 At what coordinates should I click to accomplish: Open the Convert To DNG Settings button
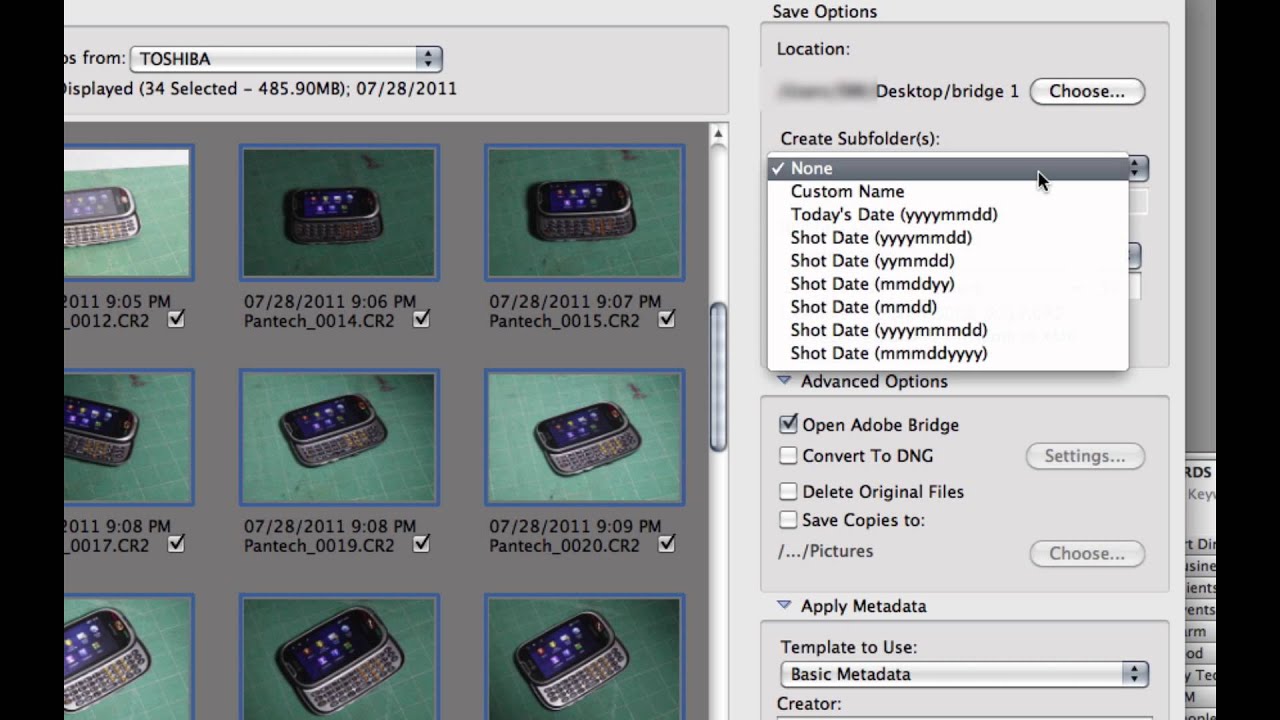click(1085, 456)
